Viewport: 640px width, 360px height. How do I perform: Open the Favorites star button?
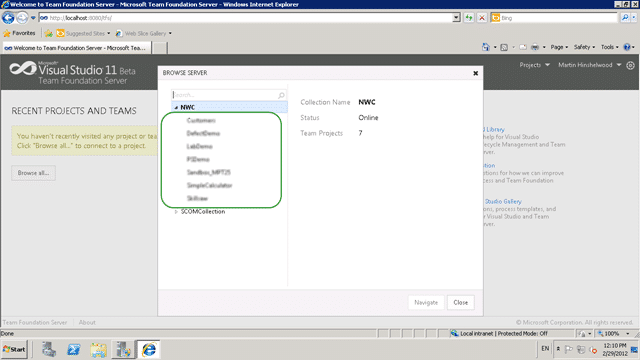click(x=20, y=33)
